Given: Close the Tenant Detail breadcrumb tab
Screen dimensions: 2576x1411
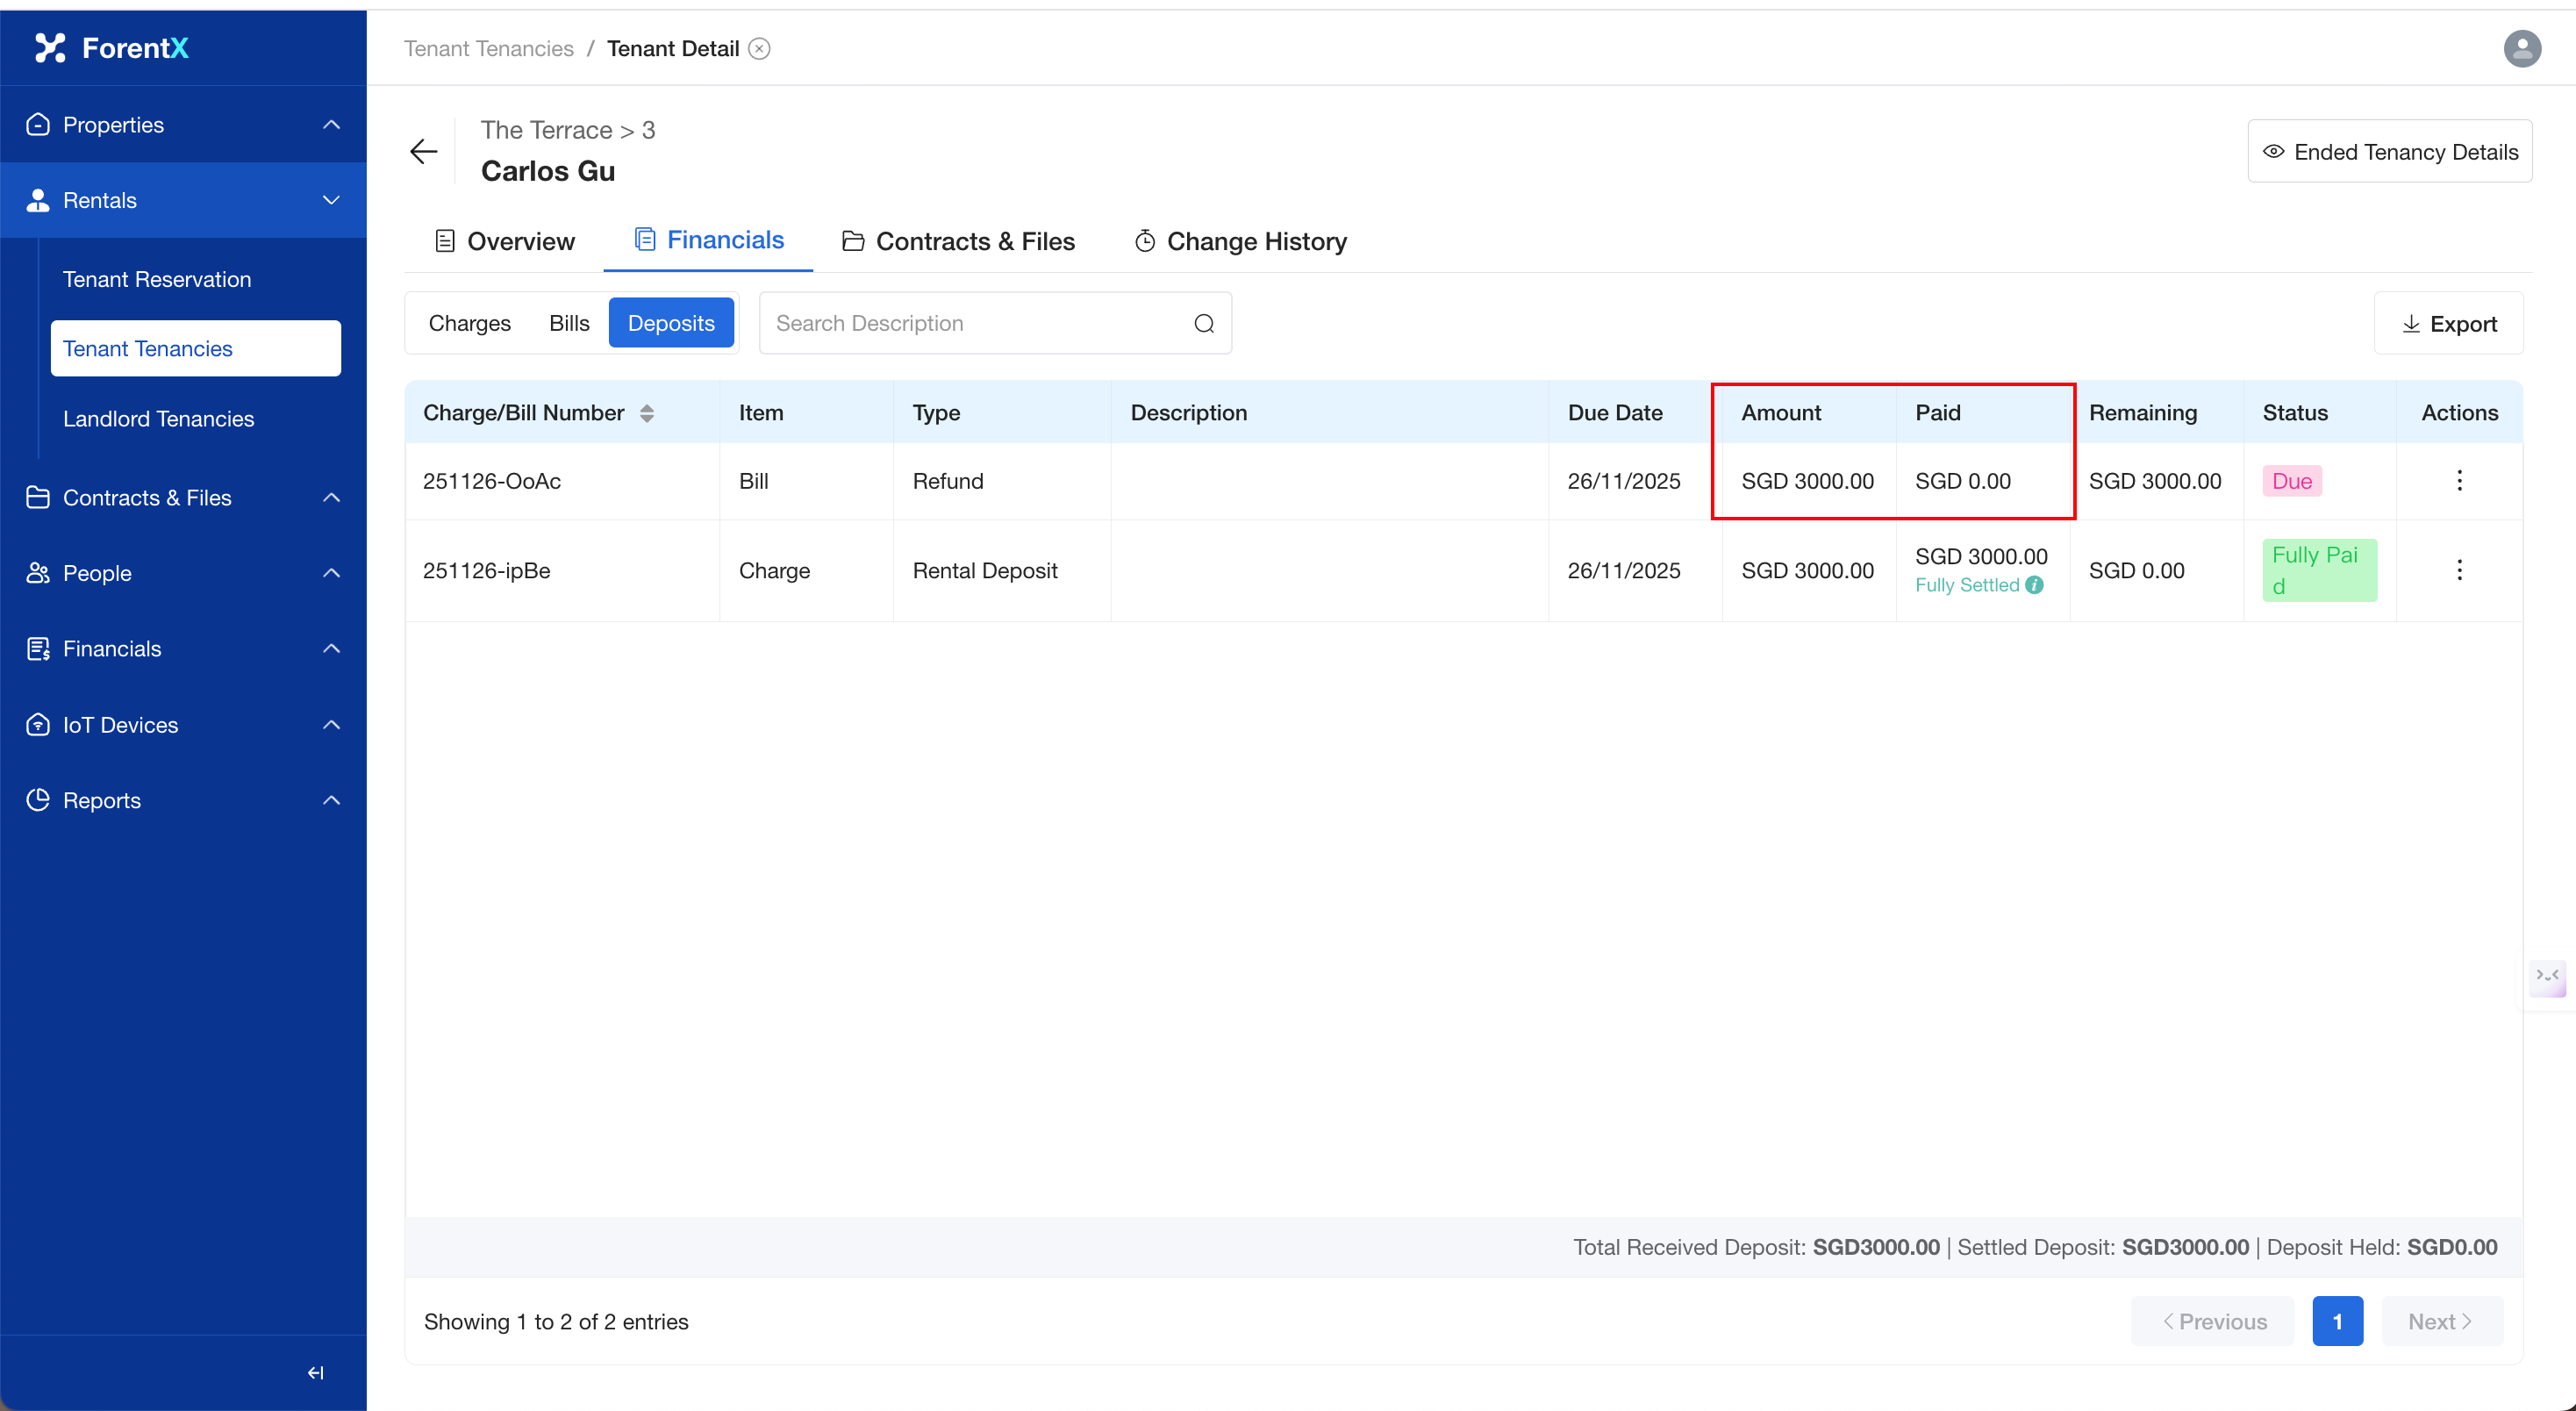Looking at the screenshot, I should pos(760,49).
